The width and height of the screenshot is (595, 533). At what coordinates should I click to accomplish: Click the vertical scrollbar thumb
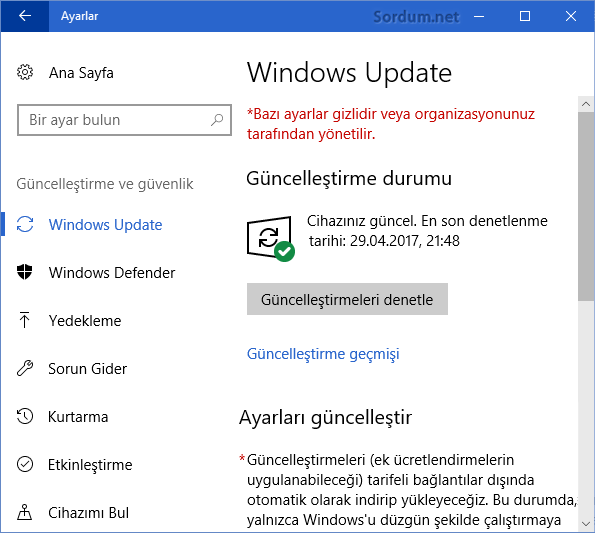586,206
